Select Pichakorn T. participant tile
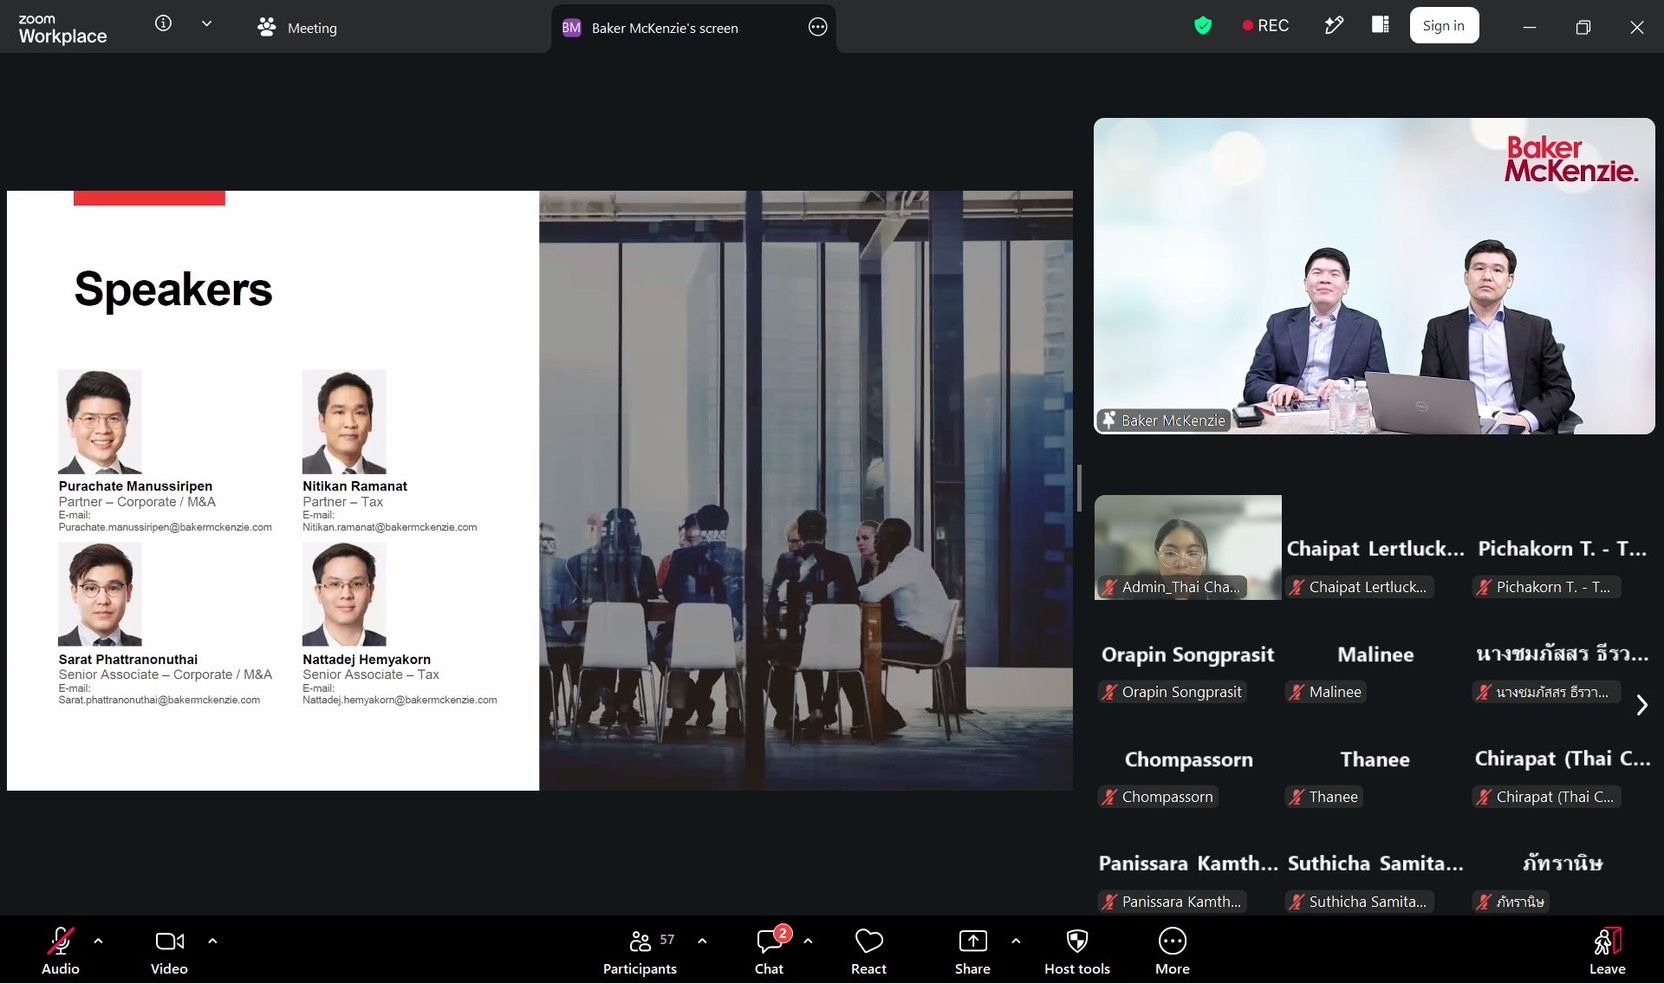Viewport: 1664px width, 984px height. 1562,548
